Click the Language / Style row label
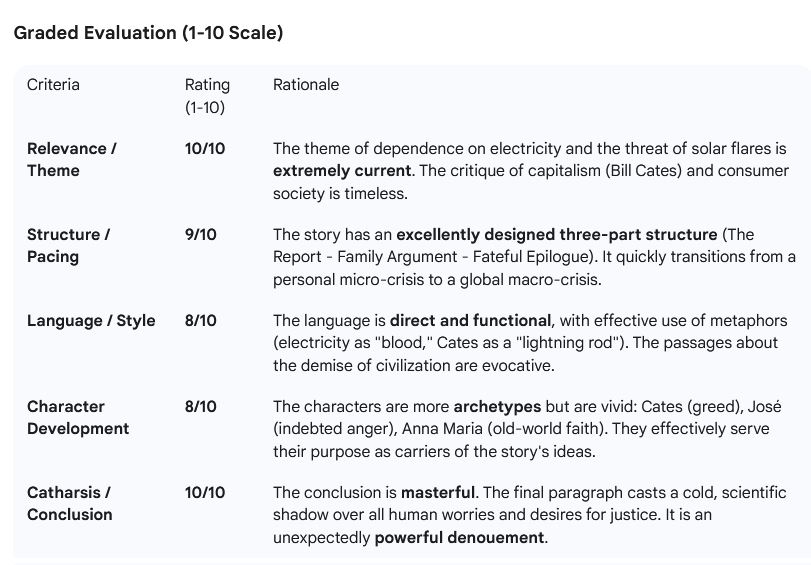 [91, 321]
